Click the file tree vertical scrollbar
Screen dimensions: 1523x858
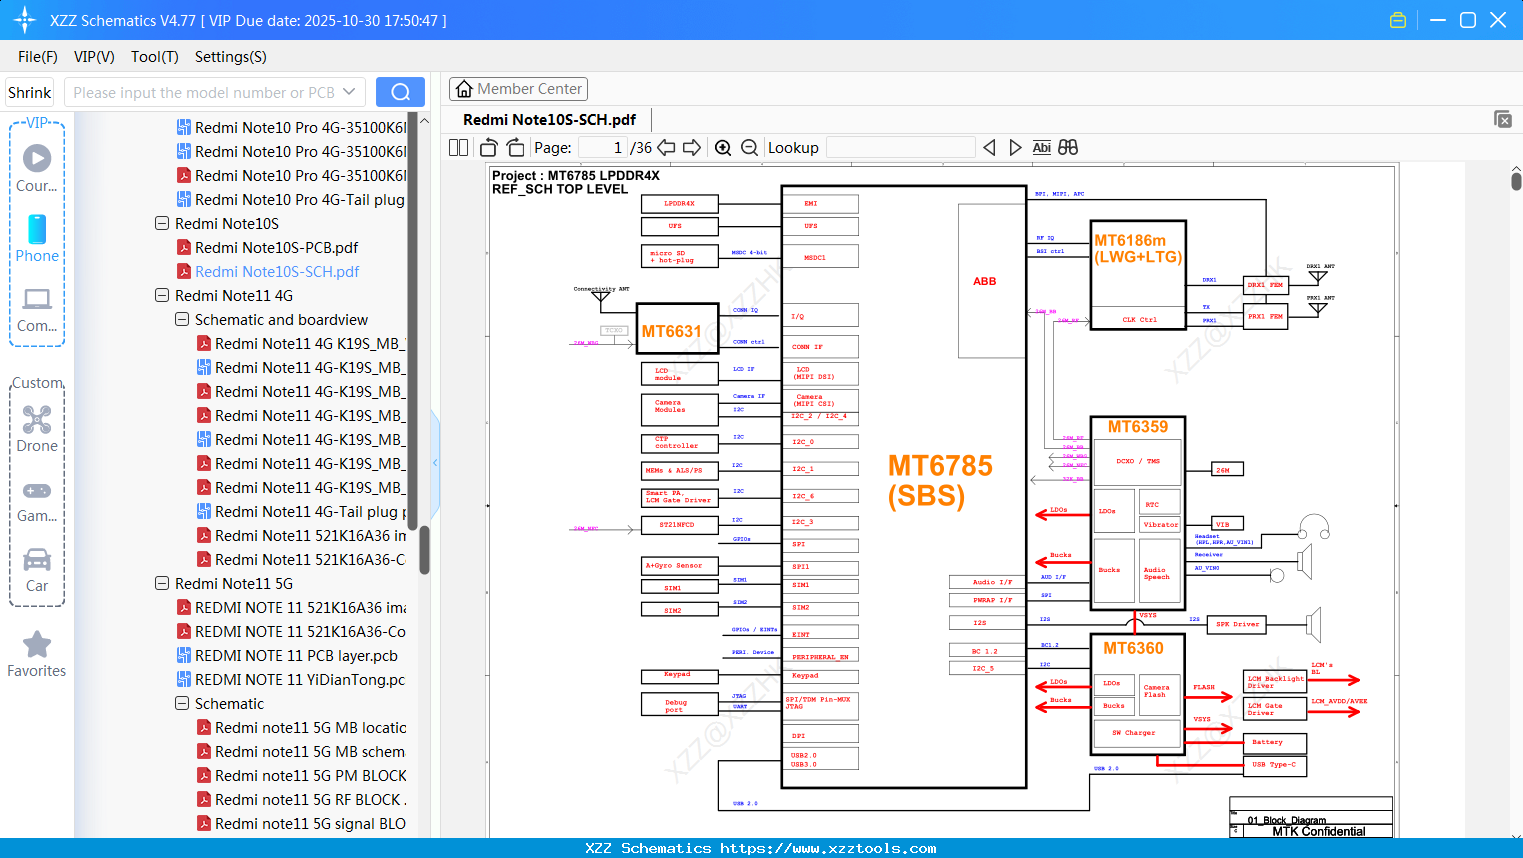click(x=425, y=550)
